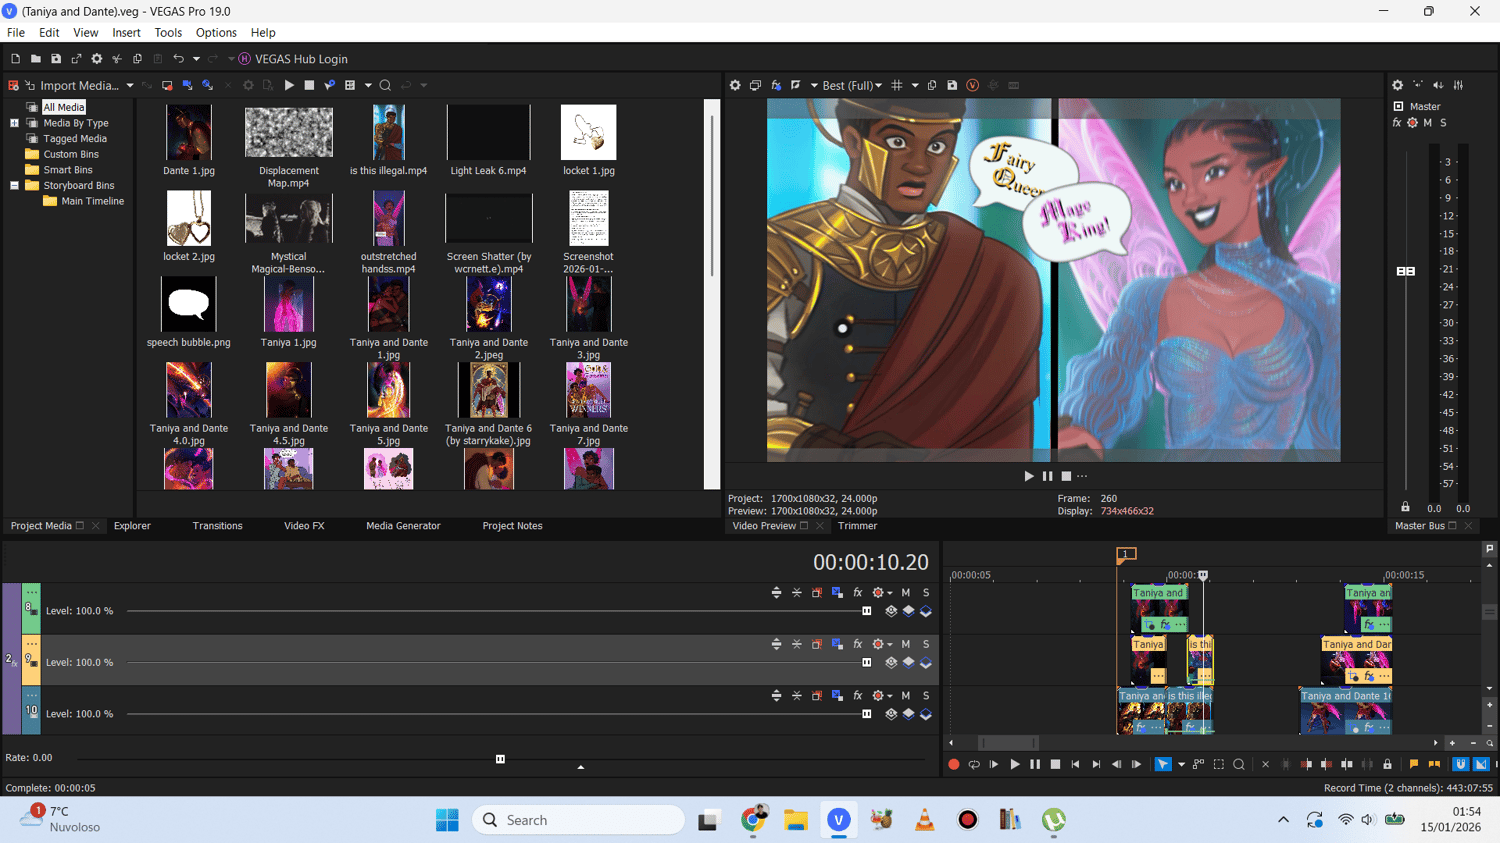This screenshot has width=1500, height=843.
Task: Switch to the Transitions tab
Action: (x=217, y=526)
